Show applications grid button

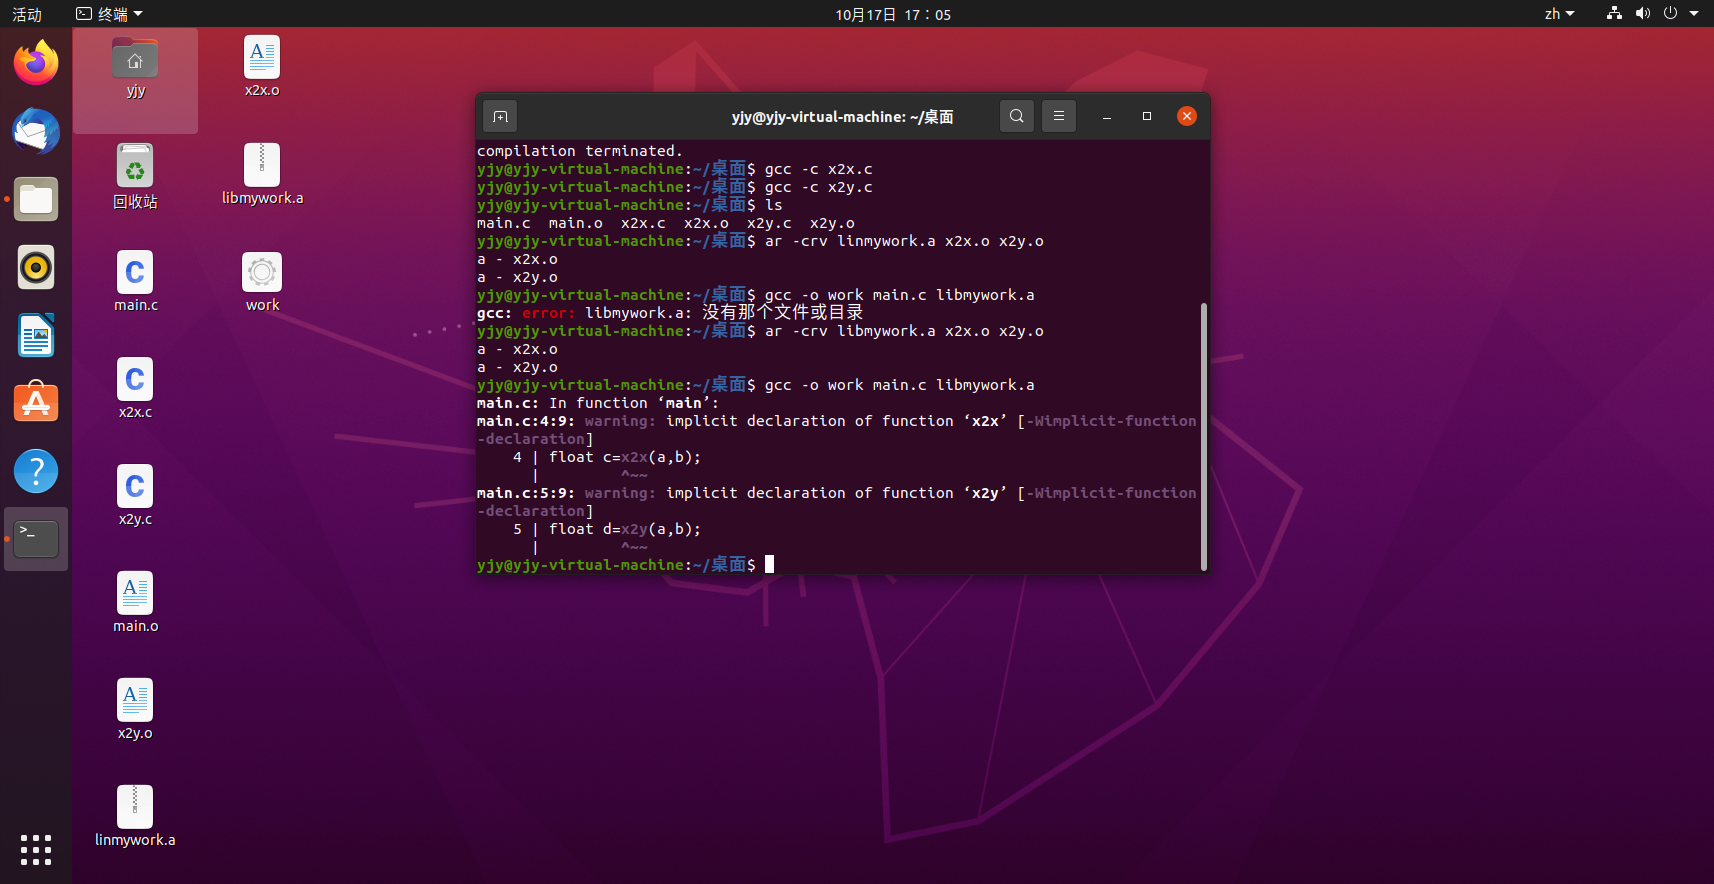pyautogui.click(x=36, y=850)
